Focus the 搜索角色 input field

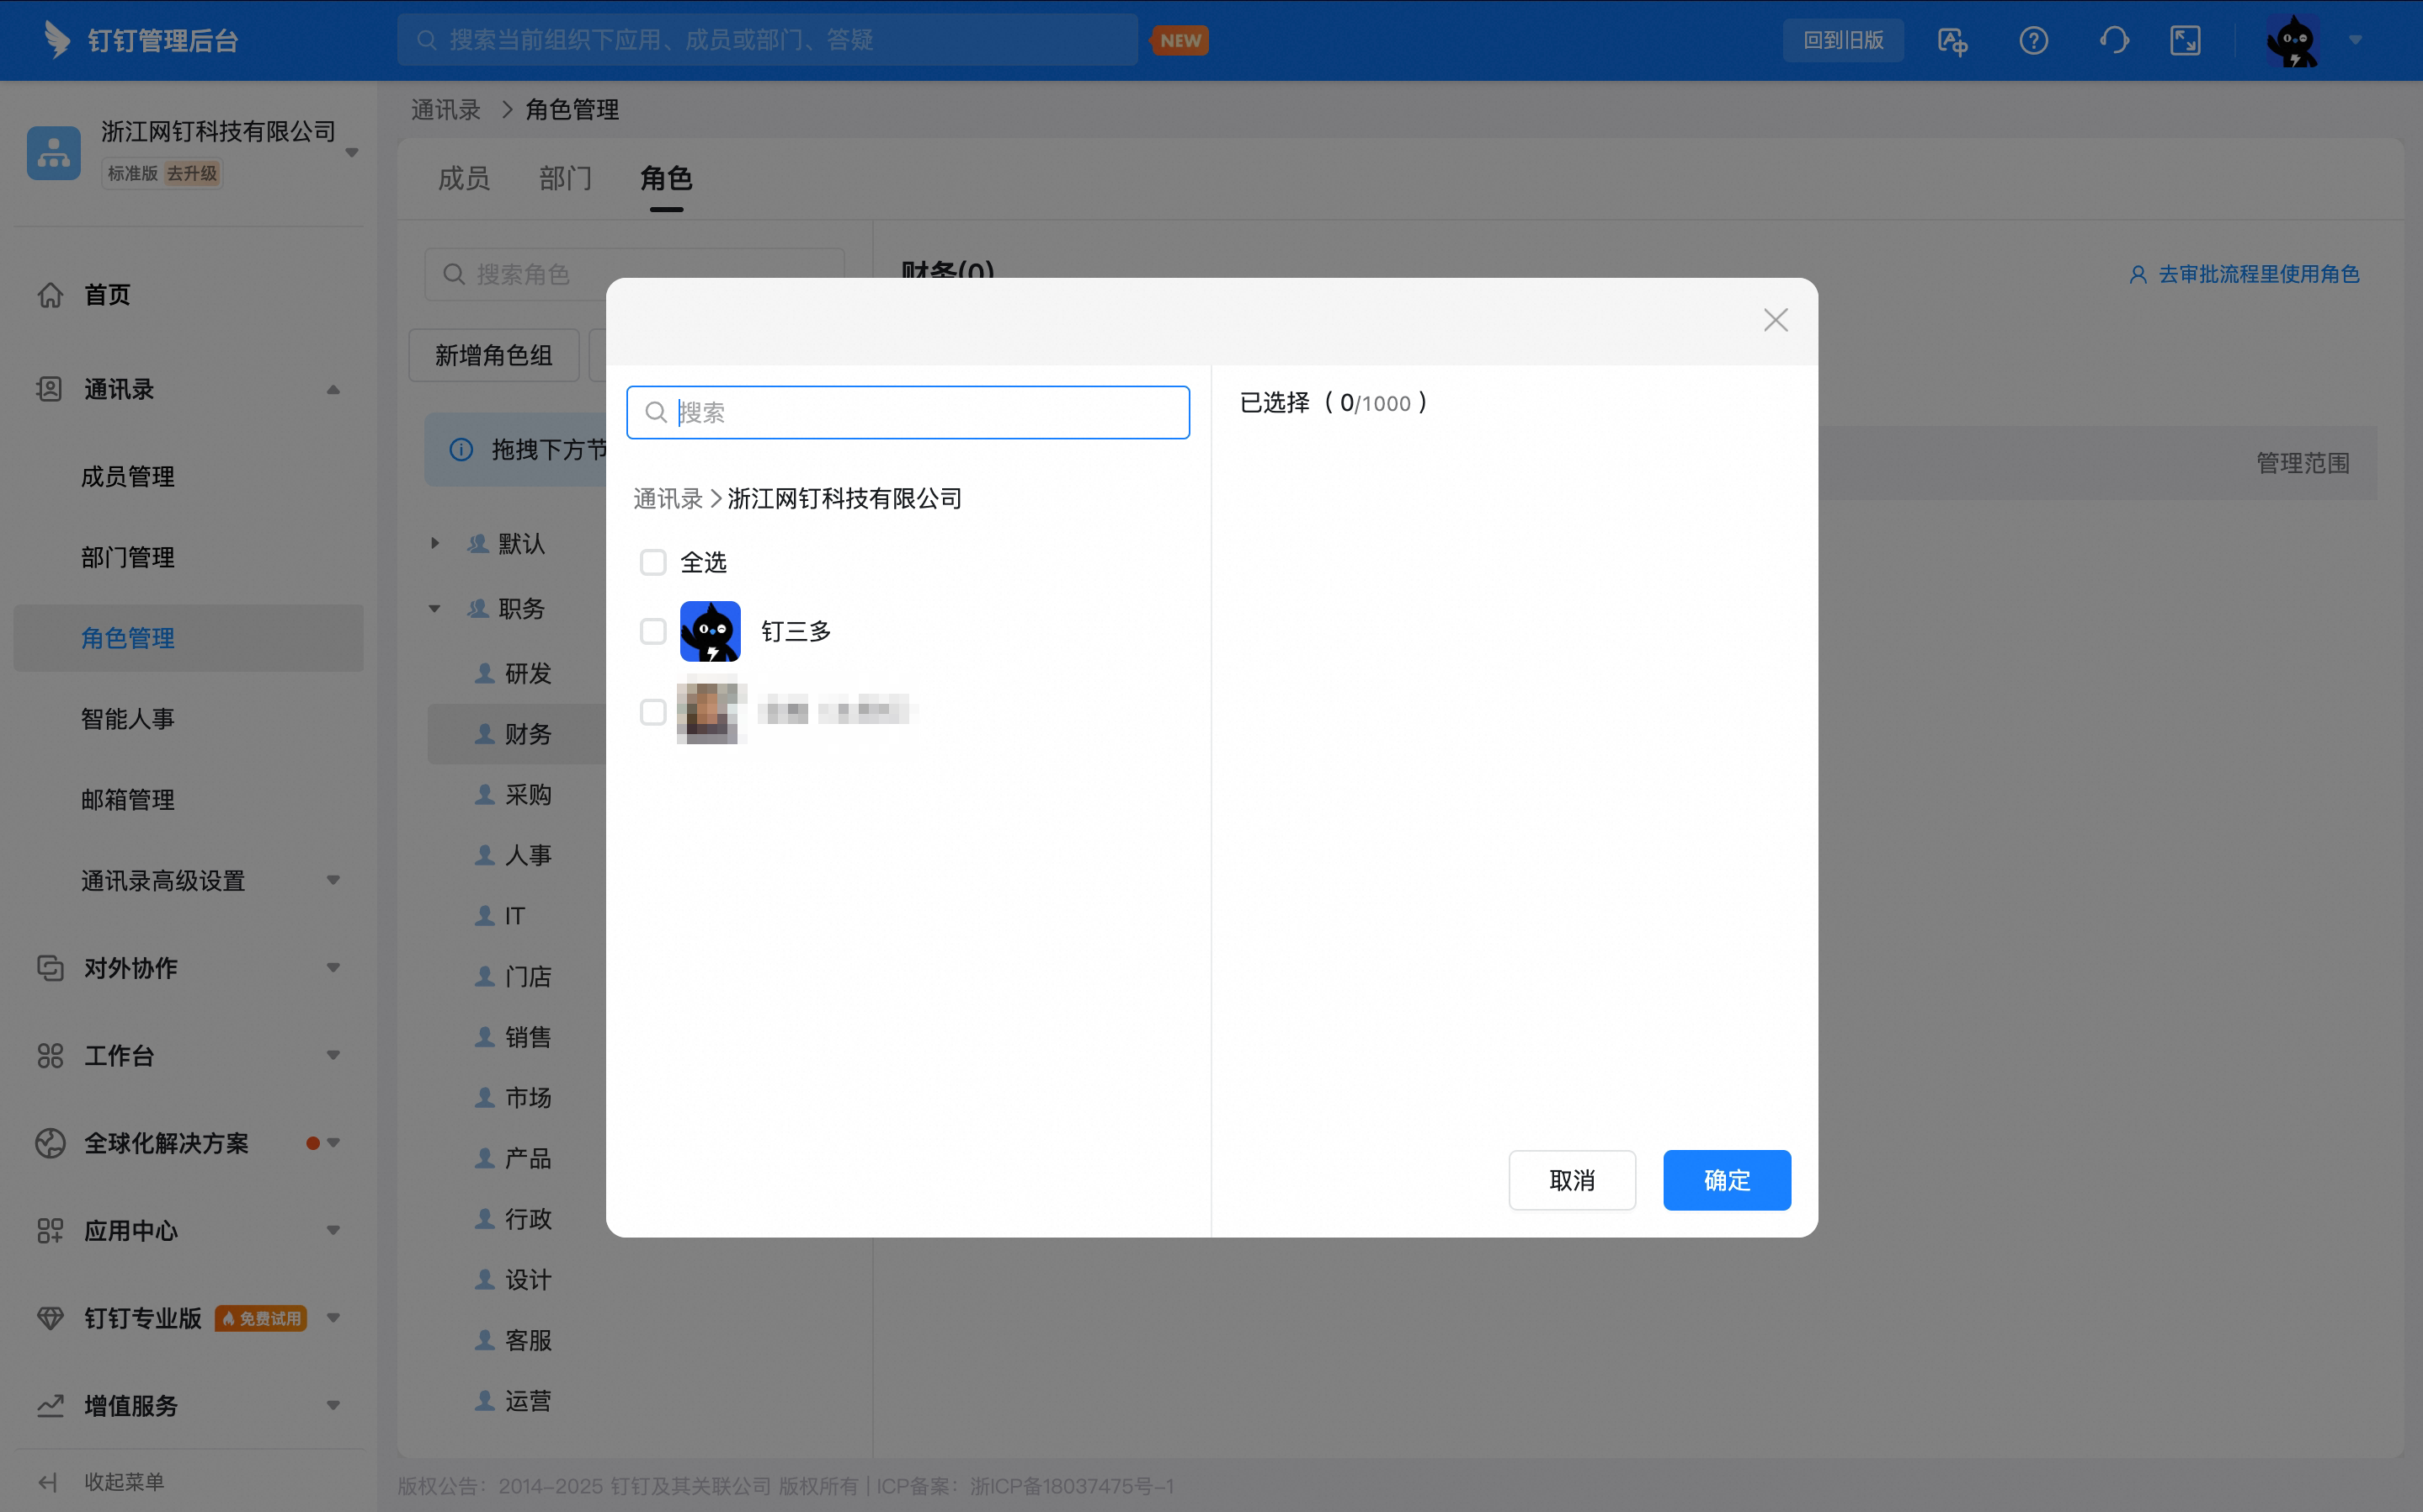pyautogui.click(x=634, y=274)
